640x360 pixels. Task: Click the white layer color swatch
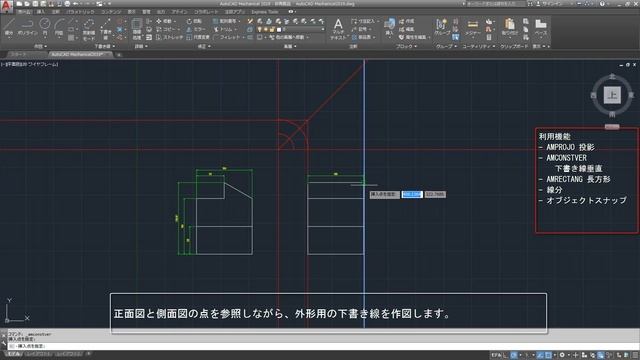coord(279,29)
